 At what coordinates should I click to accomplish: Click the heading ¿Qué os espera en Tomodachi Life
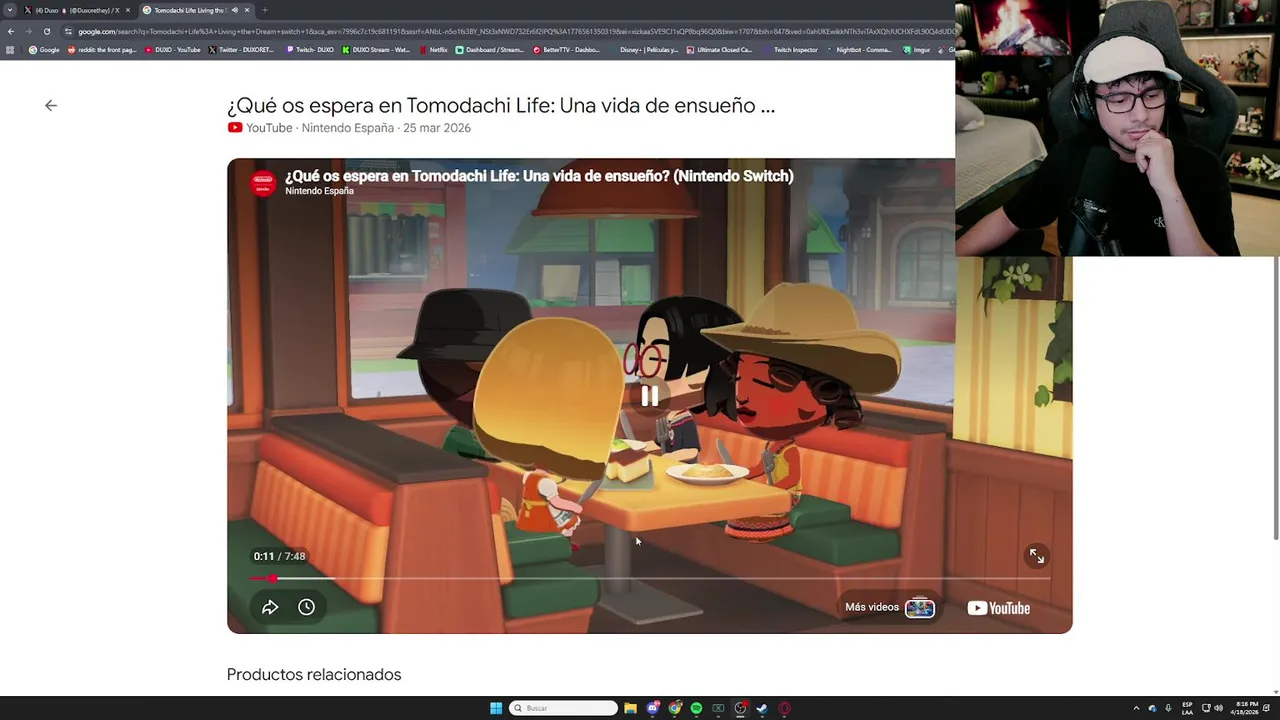point(500,105)
